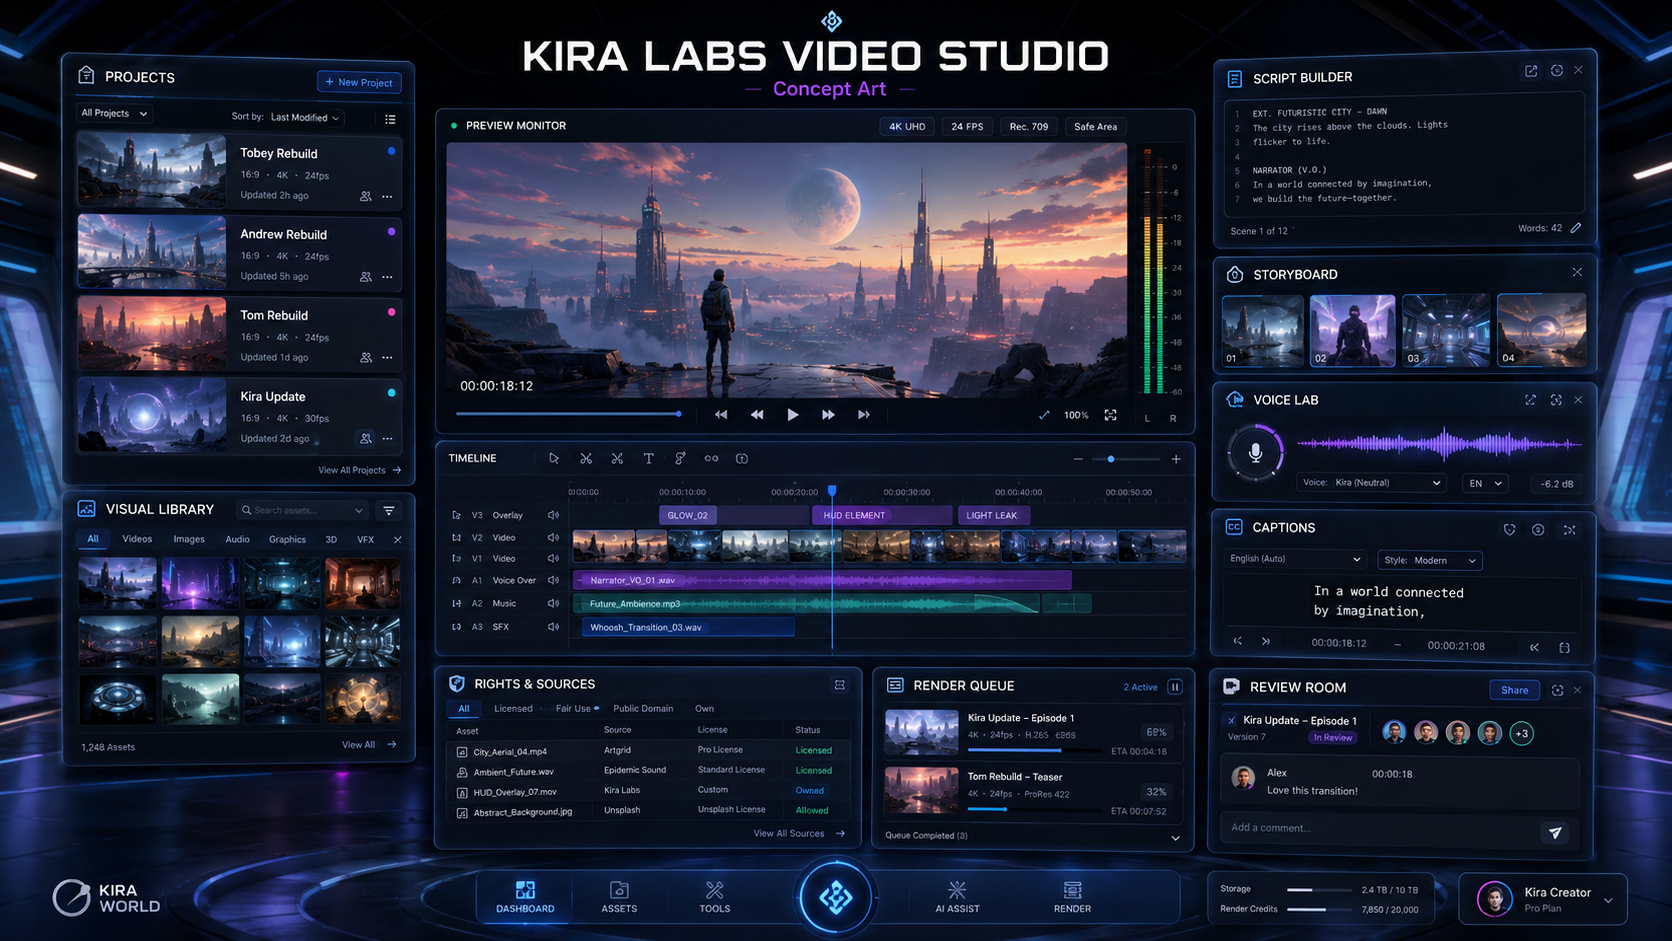
Task: Click the zoom-out minus icon on timeline
Action: 1078,459
